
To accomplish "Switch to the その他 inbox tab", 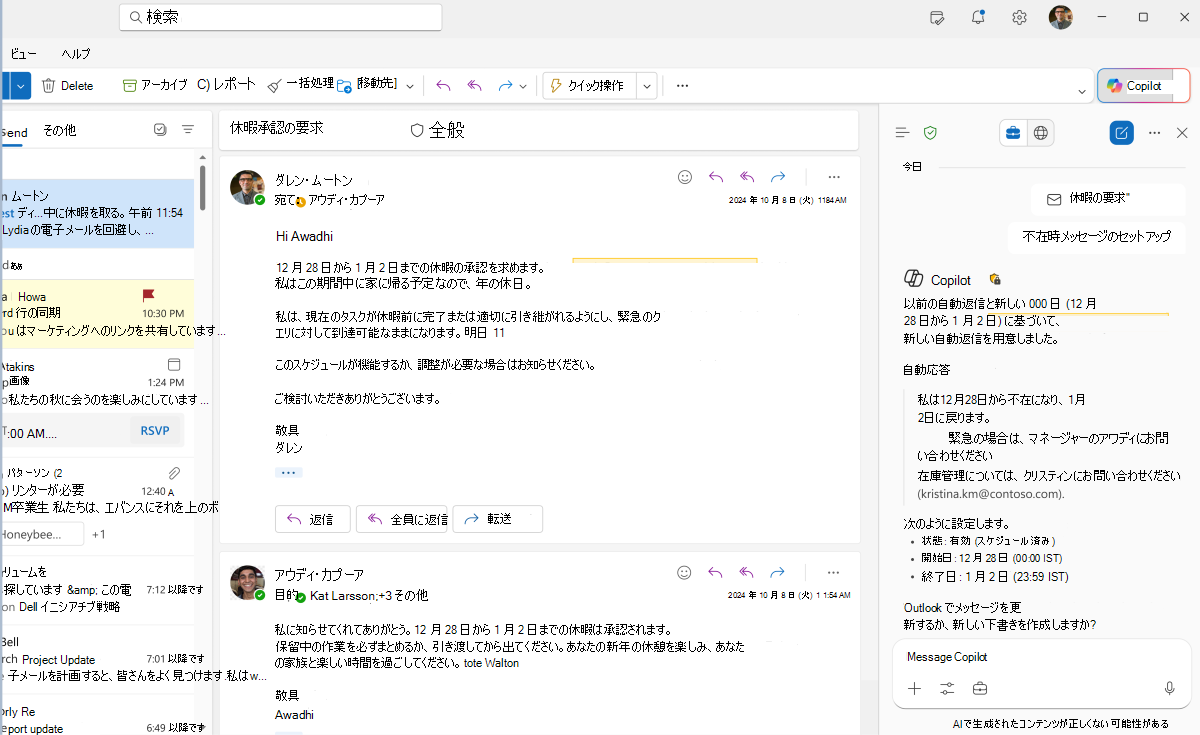I will click(x=59, y=131).
